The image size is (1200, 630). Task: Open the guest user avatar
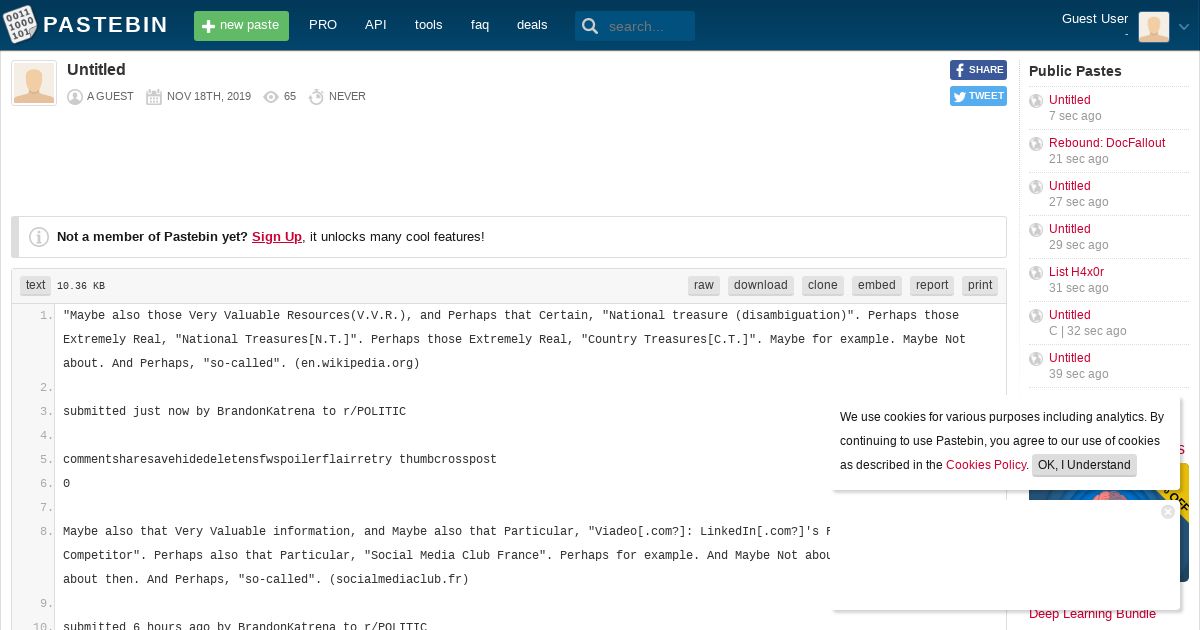1153,27
